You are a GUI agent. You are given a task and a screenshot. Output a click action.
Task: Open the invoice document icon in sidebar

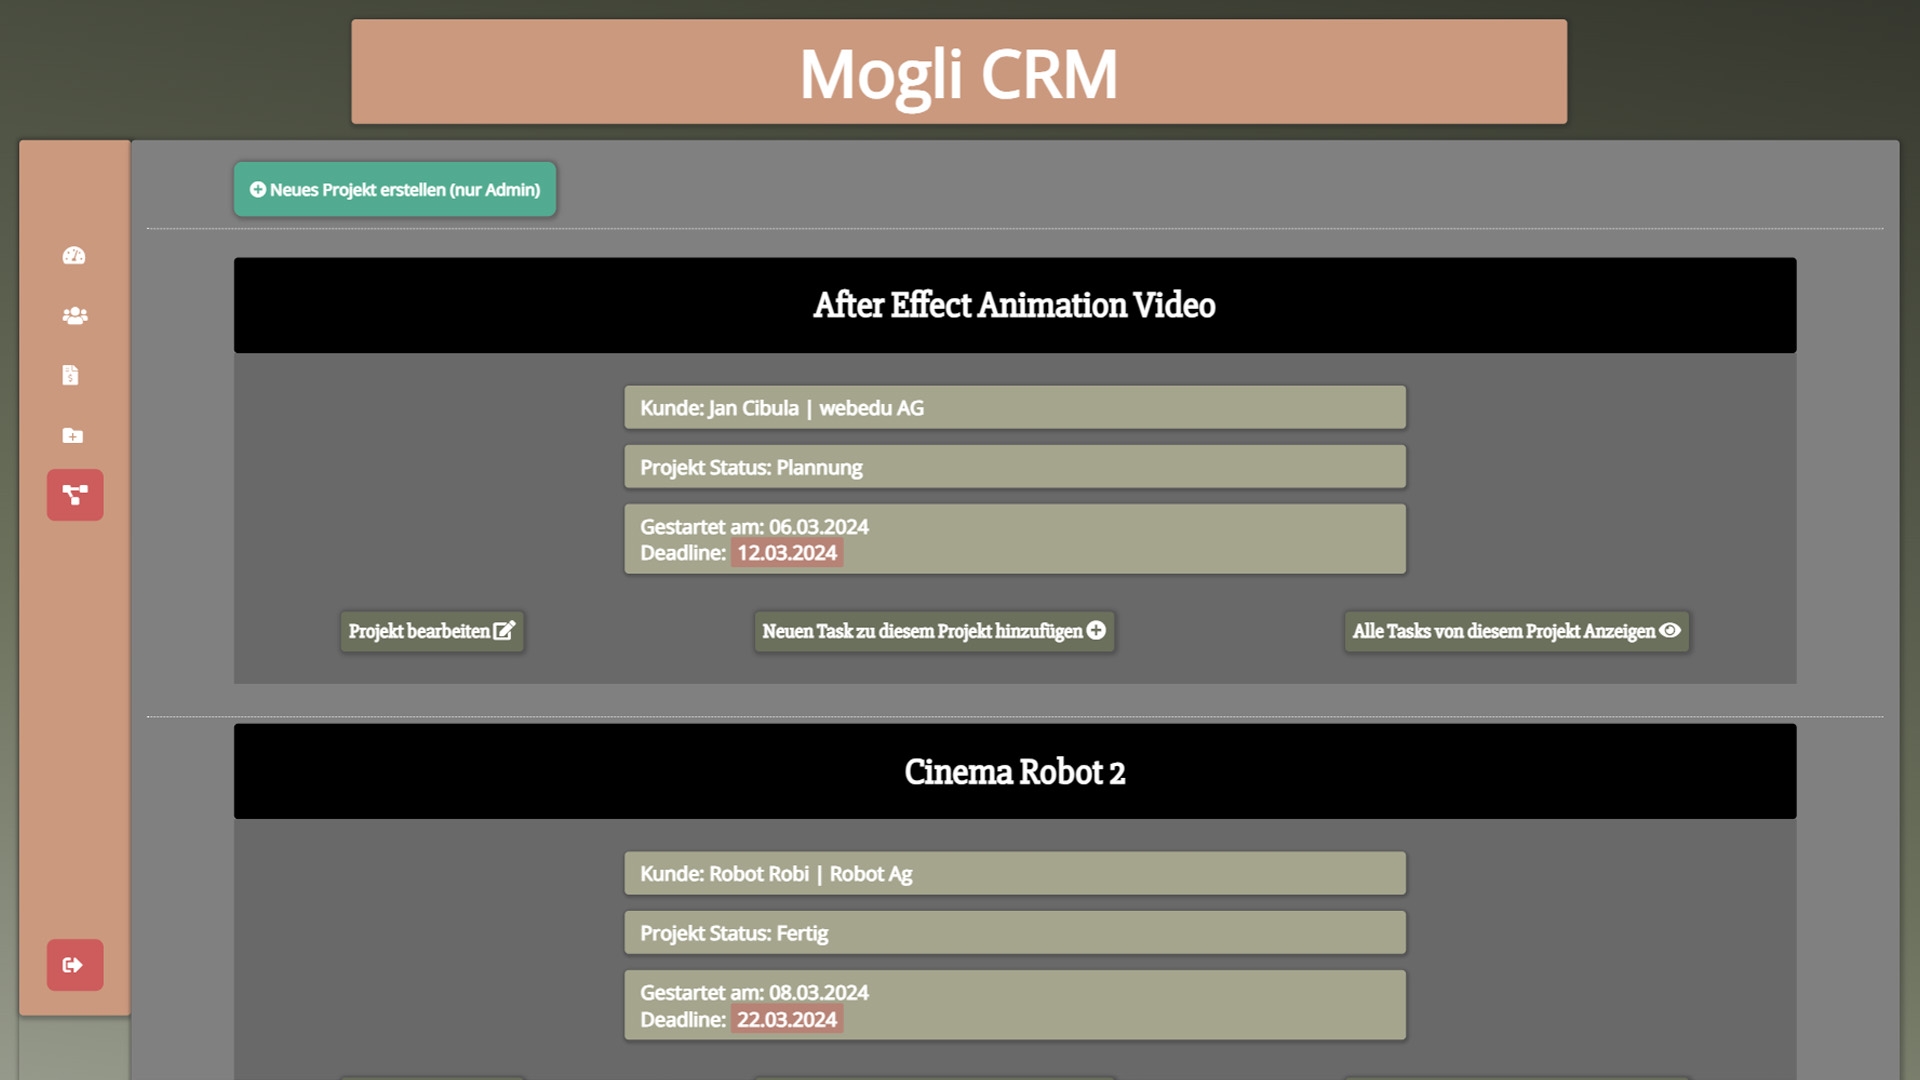pos(70,375)
